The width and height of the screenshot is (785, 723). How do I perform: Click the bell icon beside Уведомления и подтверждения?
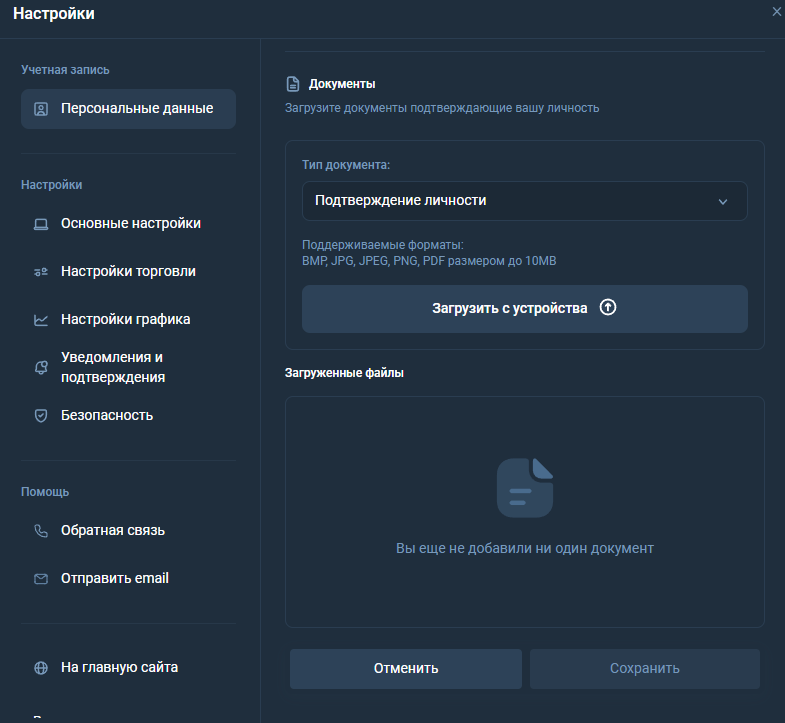41,368
